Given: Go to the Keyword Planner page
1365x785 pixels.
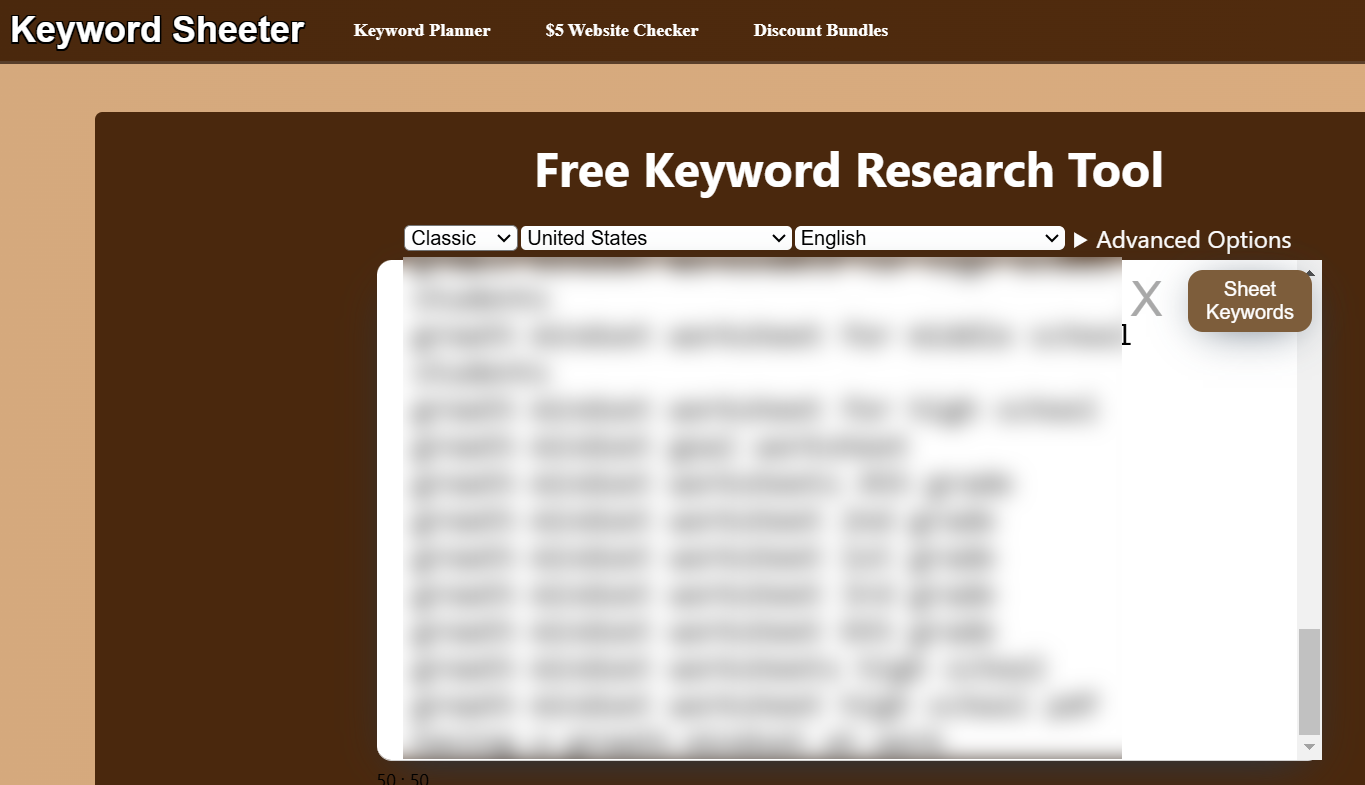Looking at the screenshot, I should point(422,31).
